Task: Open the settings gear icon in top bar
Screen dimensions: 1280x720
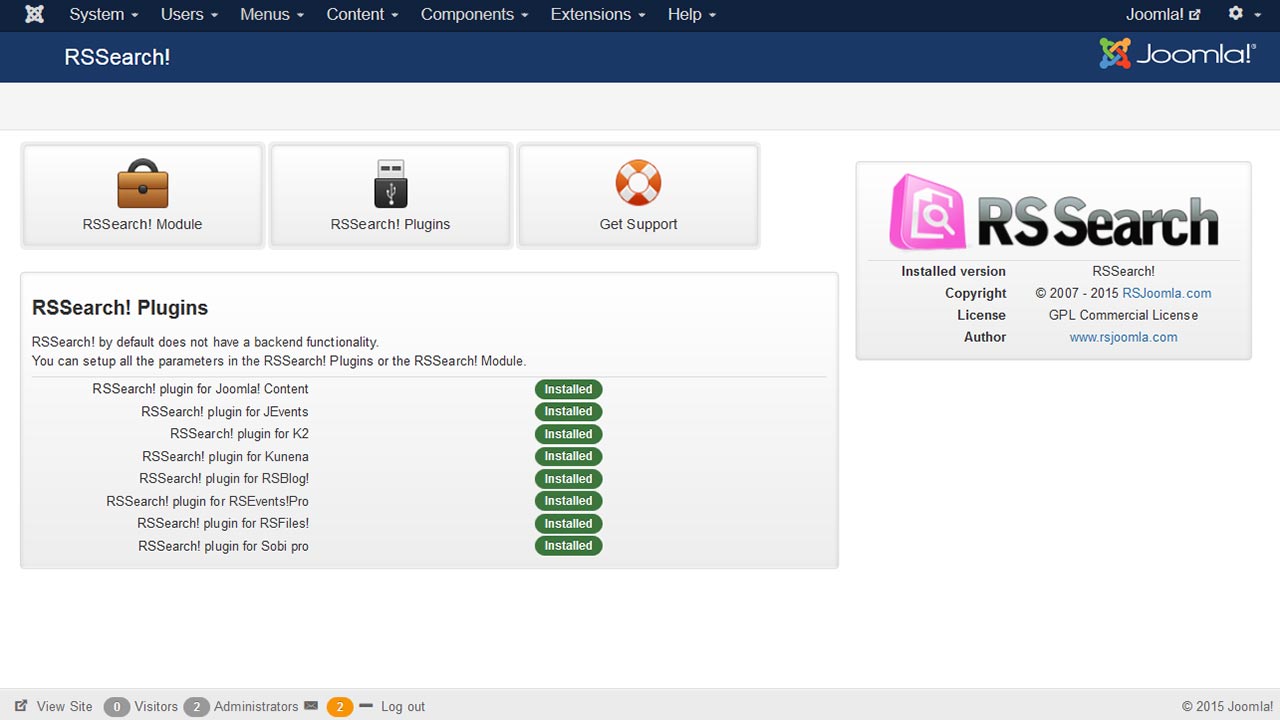Action: point(1236,14)
